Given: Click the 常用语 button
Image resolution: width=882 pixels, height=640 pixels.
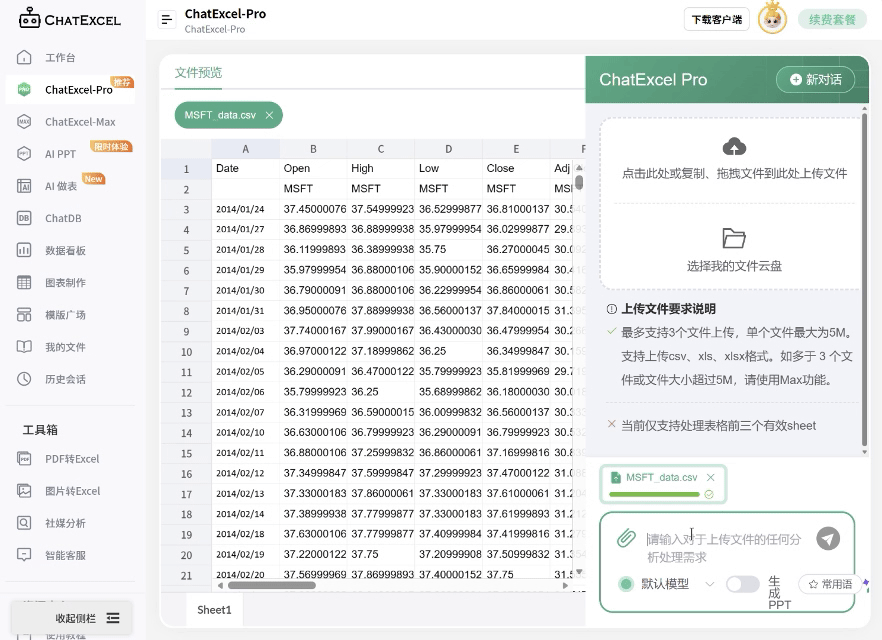Looking at the screenshot, I should click(830, 584).
